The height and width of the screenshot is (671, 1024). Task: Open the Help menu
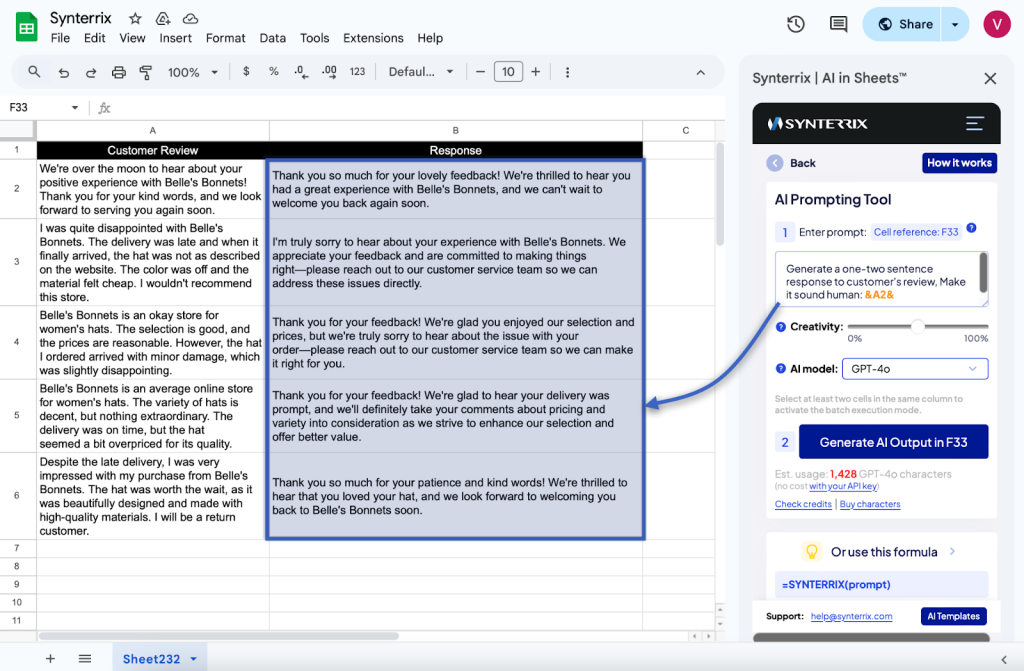point(430,38)
